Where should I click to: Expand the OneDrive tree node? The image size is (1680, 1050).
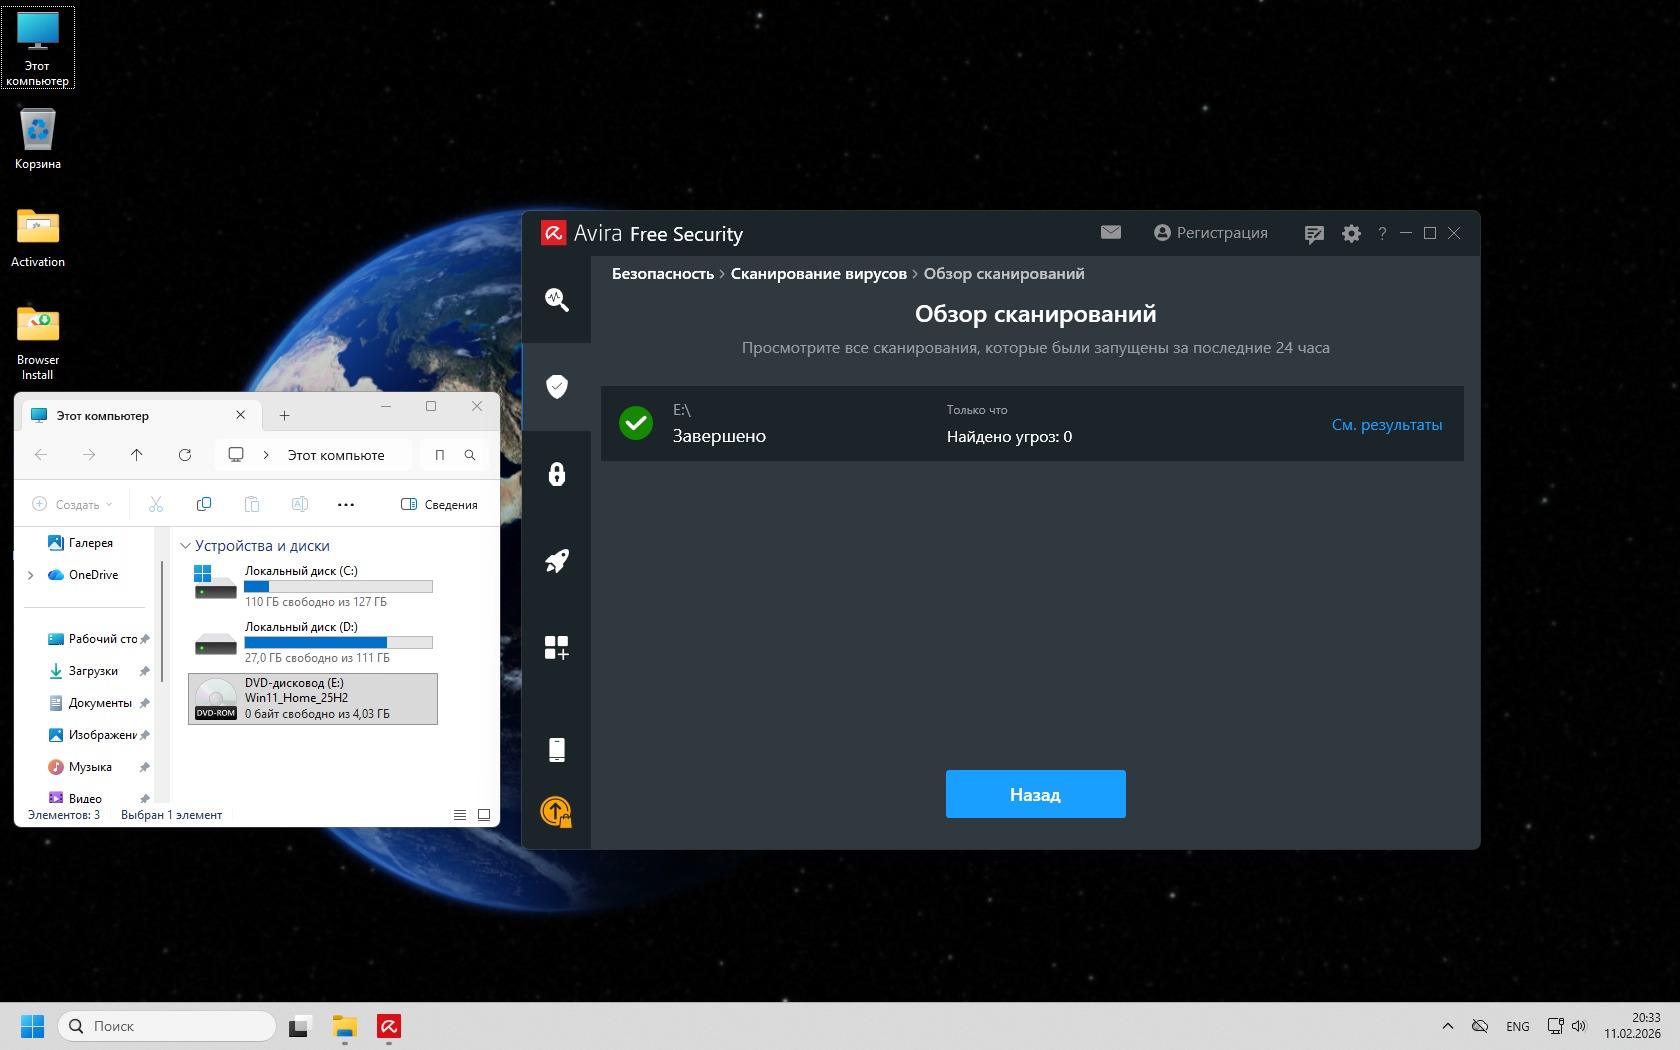coord(31,575)
